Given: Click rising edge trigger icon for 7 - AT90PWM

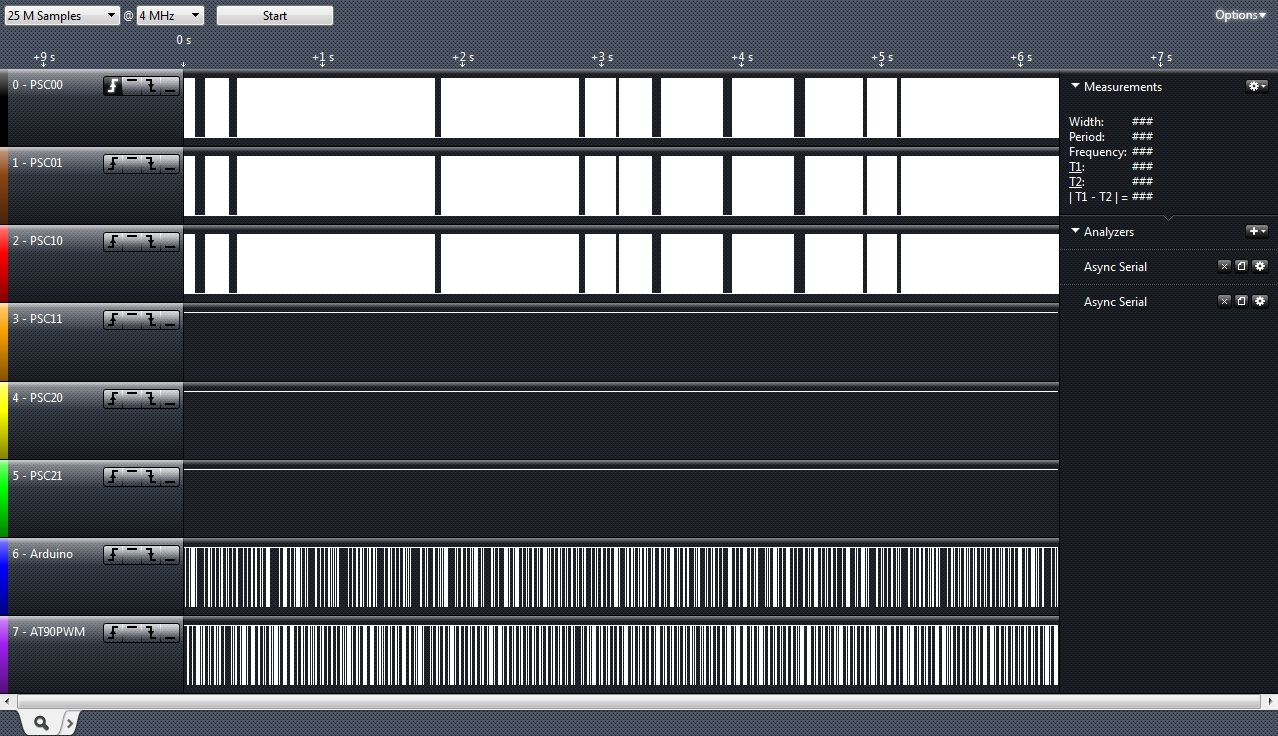Looking at the screenshot, I should [x=113, y=633].
